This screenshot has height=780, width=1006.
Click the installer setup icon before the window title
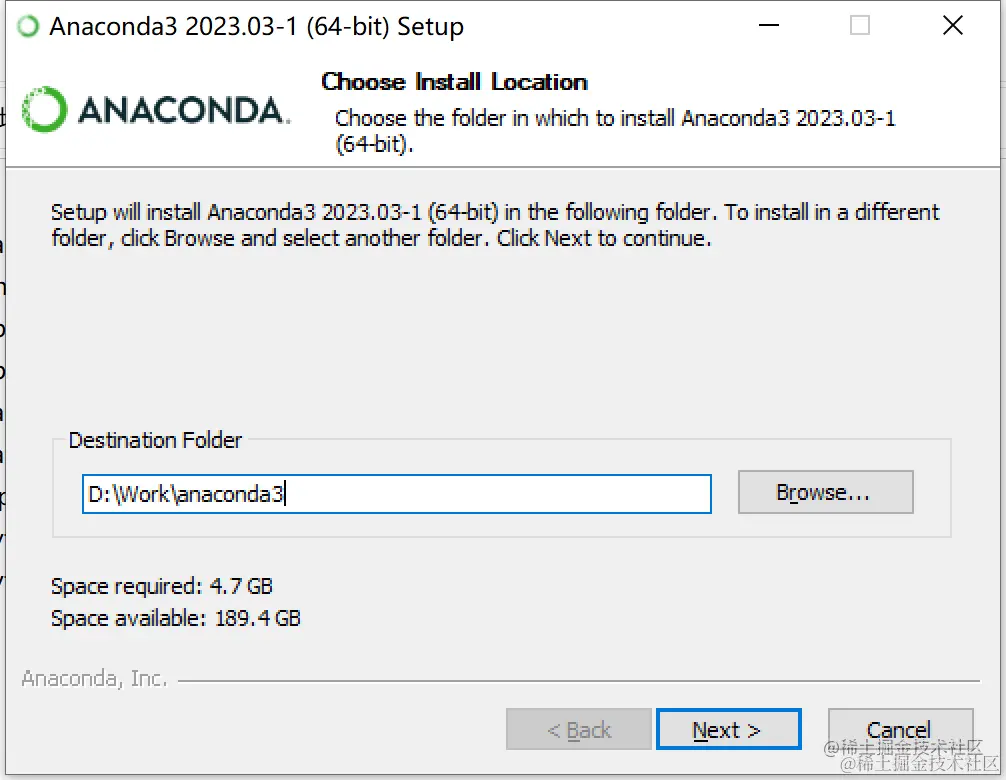tap(27, 26)
